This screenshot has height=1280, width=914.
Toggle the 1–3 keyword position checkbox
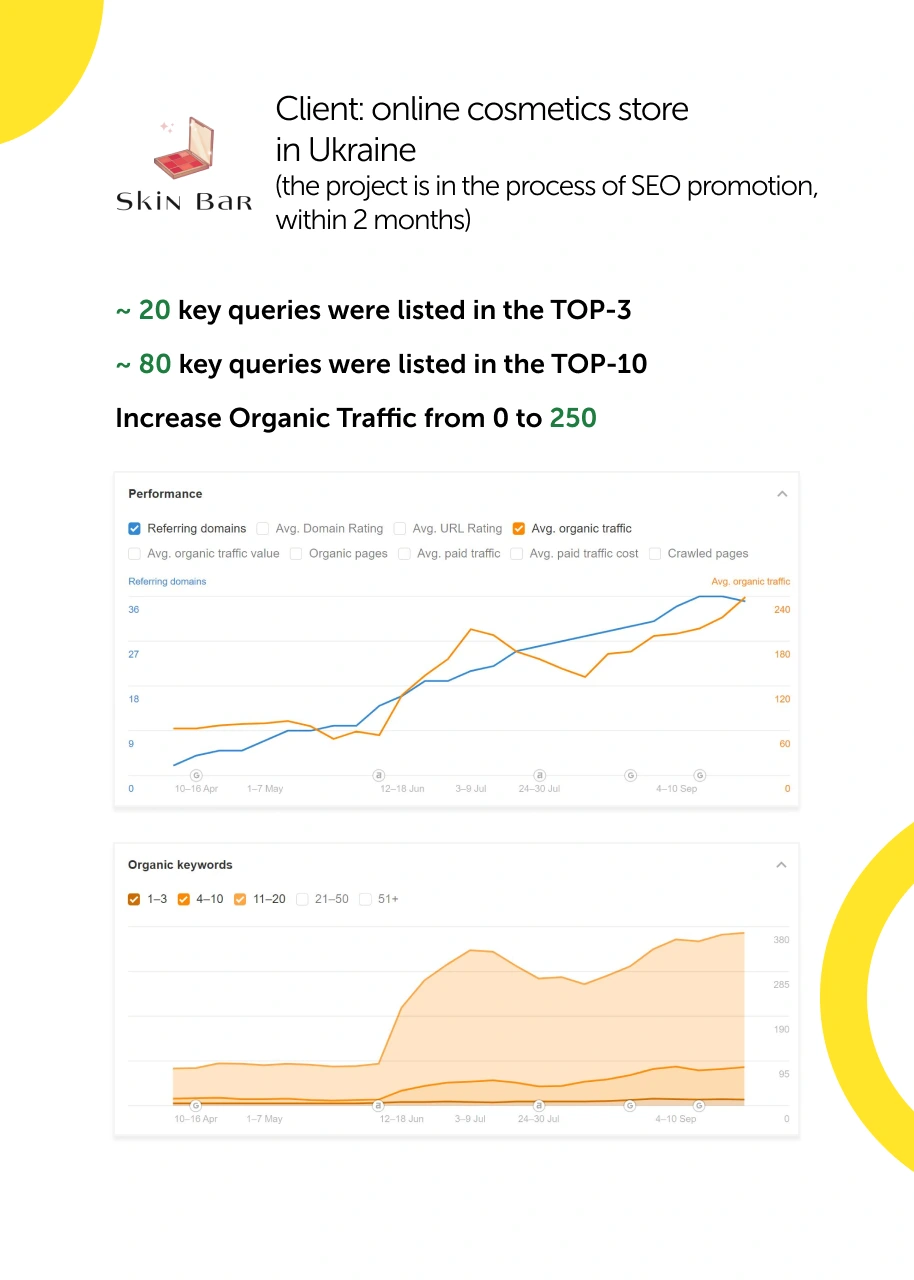(x=135, y=899)
